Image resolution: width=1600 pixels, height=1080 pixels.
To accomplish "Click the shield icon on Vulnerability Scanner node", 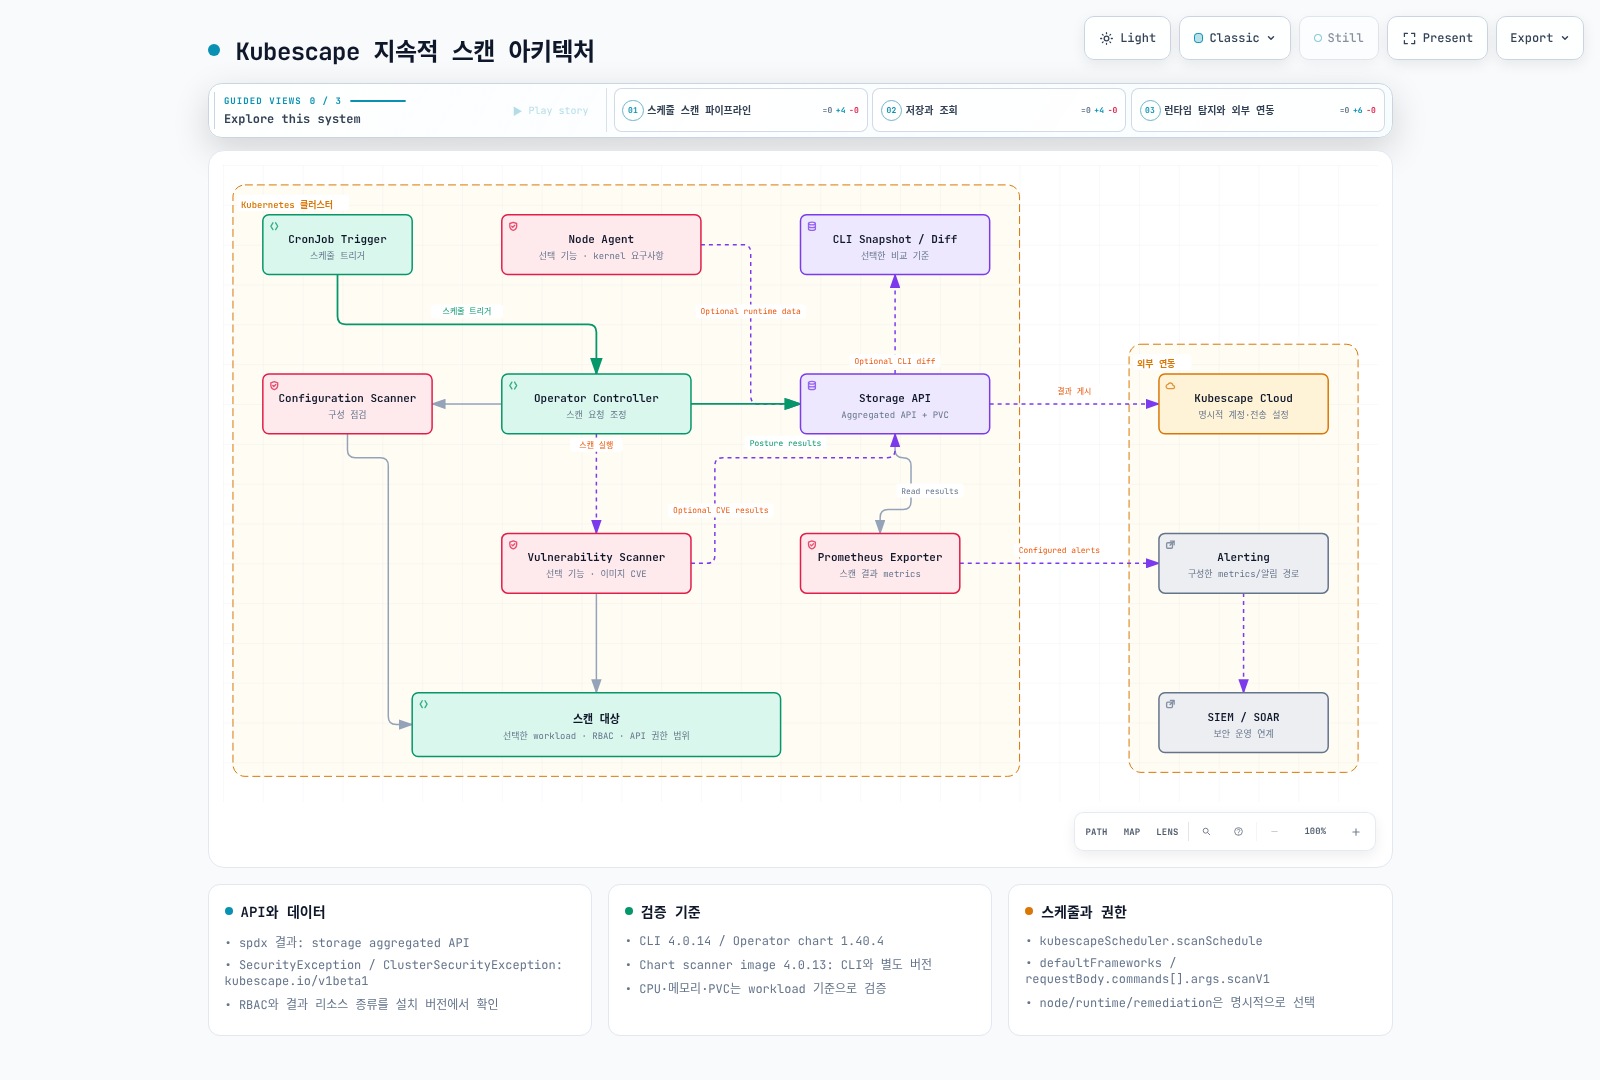I will click(x=513, y=545).
